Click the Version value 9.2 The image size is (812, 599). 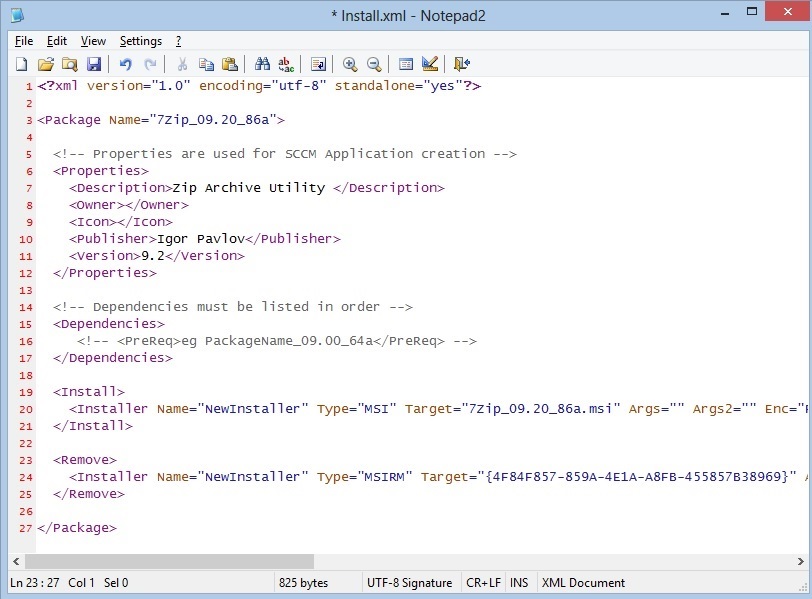pyautogui.click(x=153, y=256)
